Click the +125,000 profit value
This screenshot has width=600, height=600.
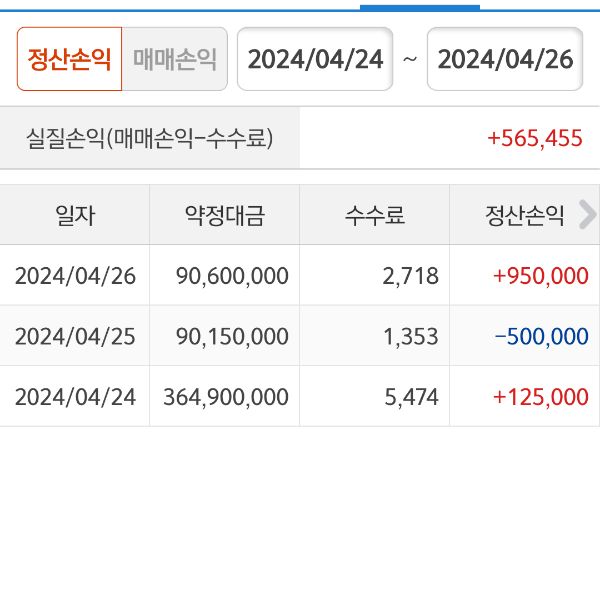click(x=540, y=396)
